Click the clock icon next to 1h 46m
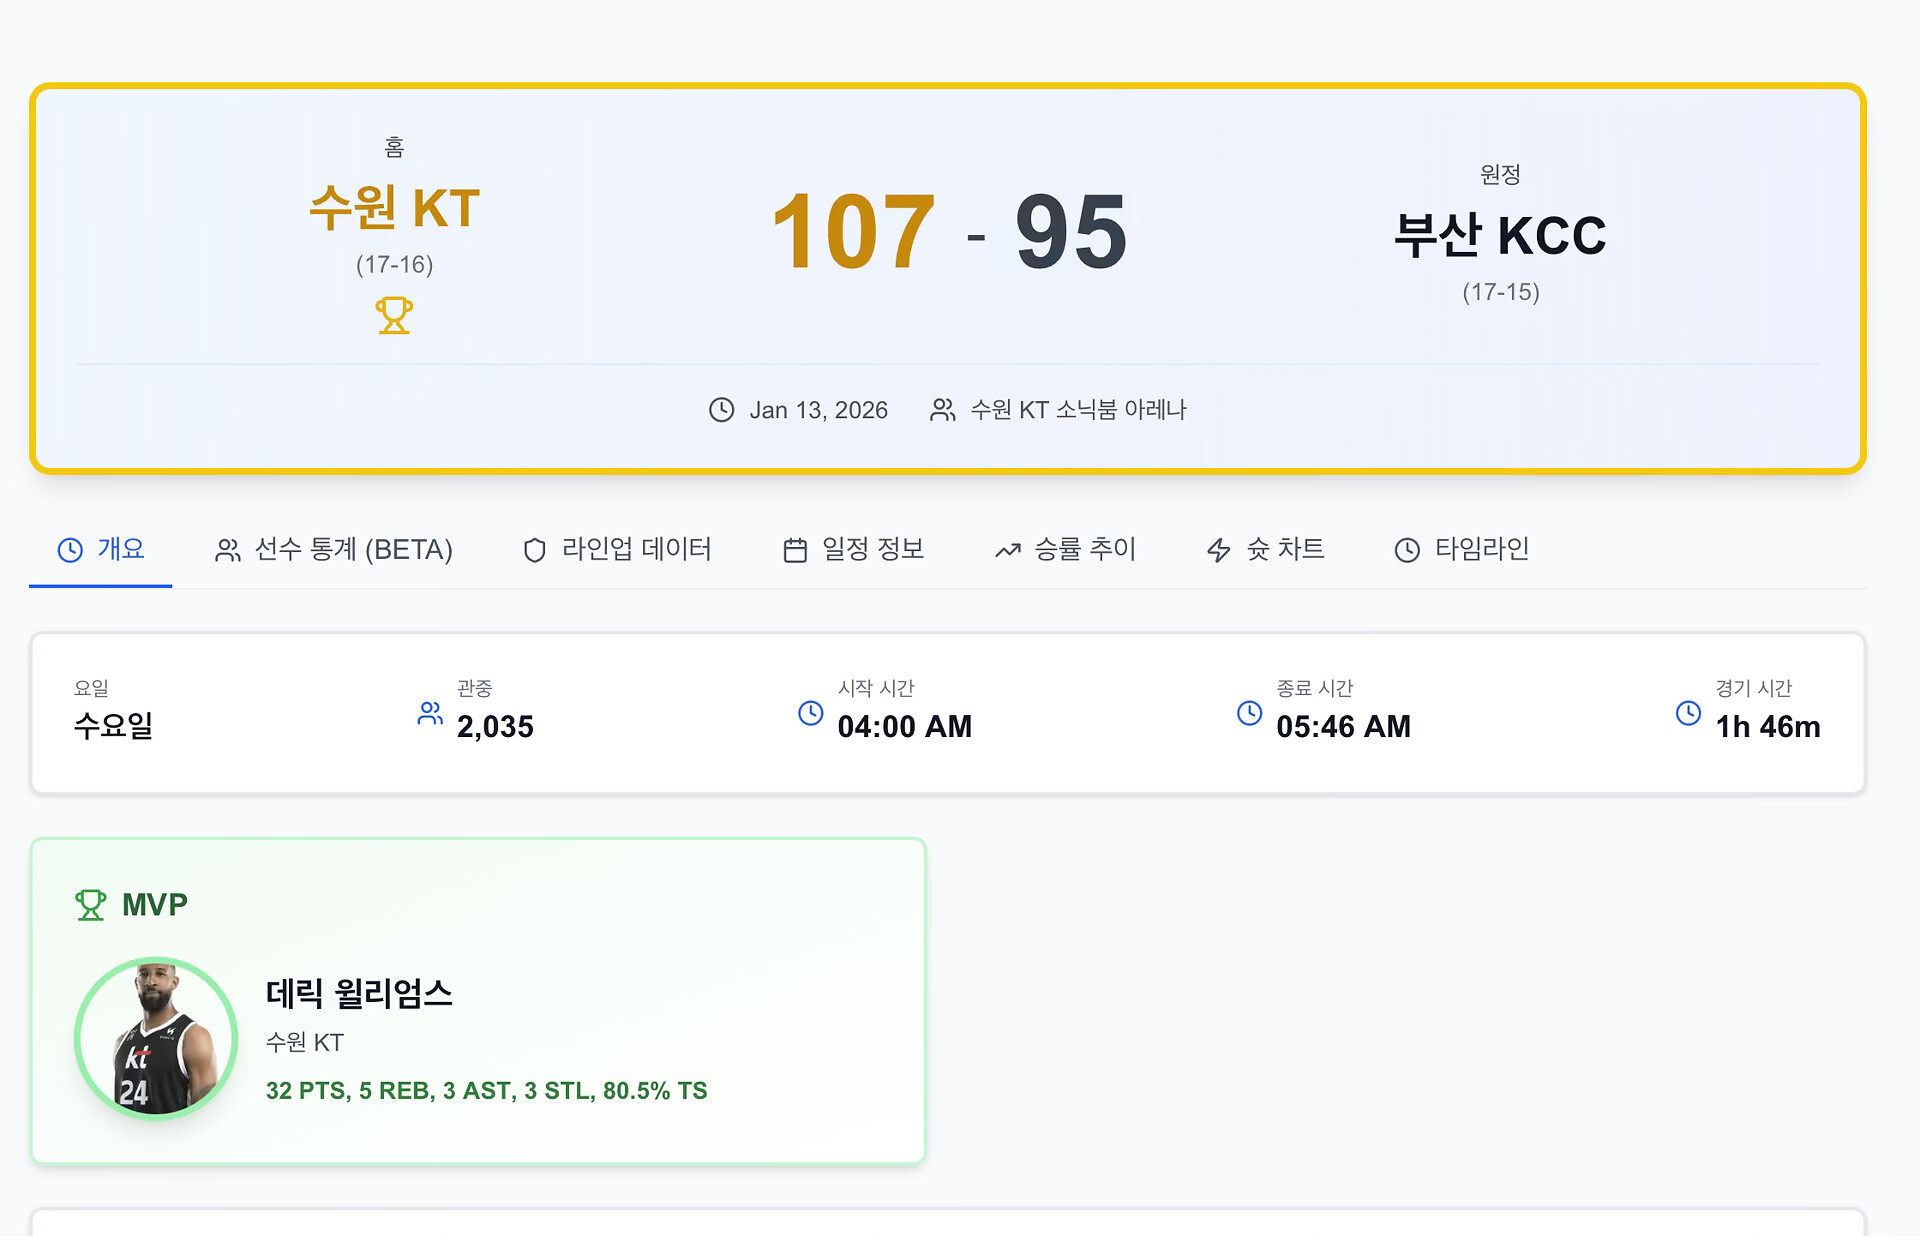 coord(1688,713)
